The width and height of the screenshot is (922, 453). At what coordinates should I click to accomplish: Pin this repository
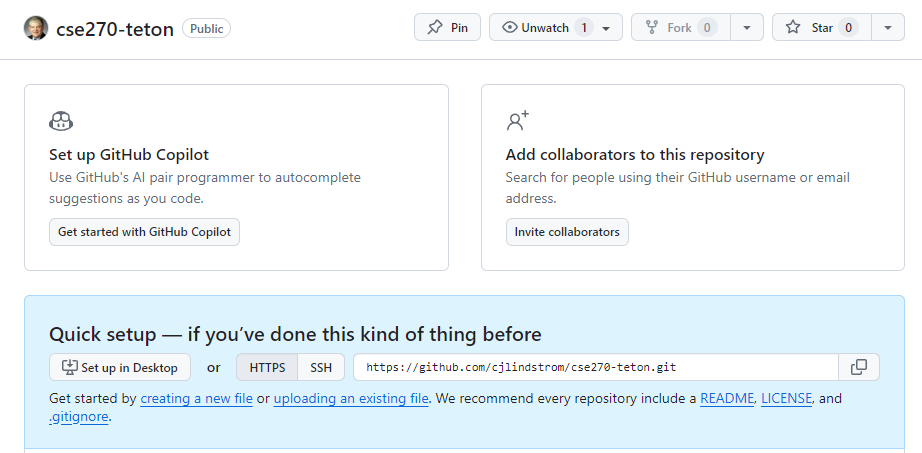pyautogui.click(x=447, y=28)
